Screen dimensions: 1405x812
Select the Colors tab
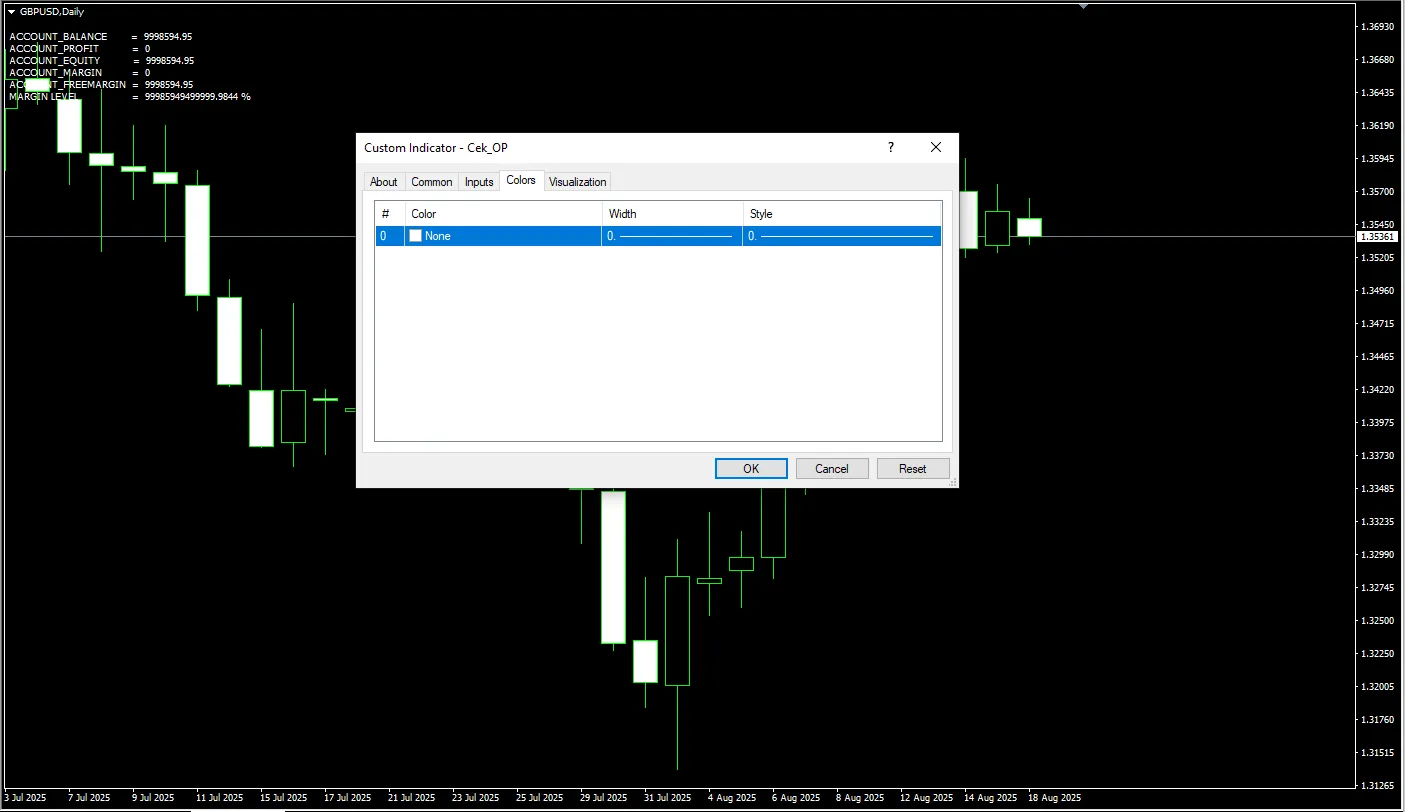click(521, 181)
